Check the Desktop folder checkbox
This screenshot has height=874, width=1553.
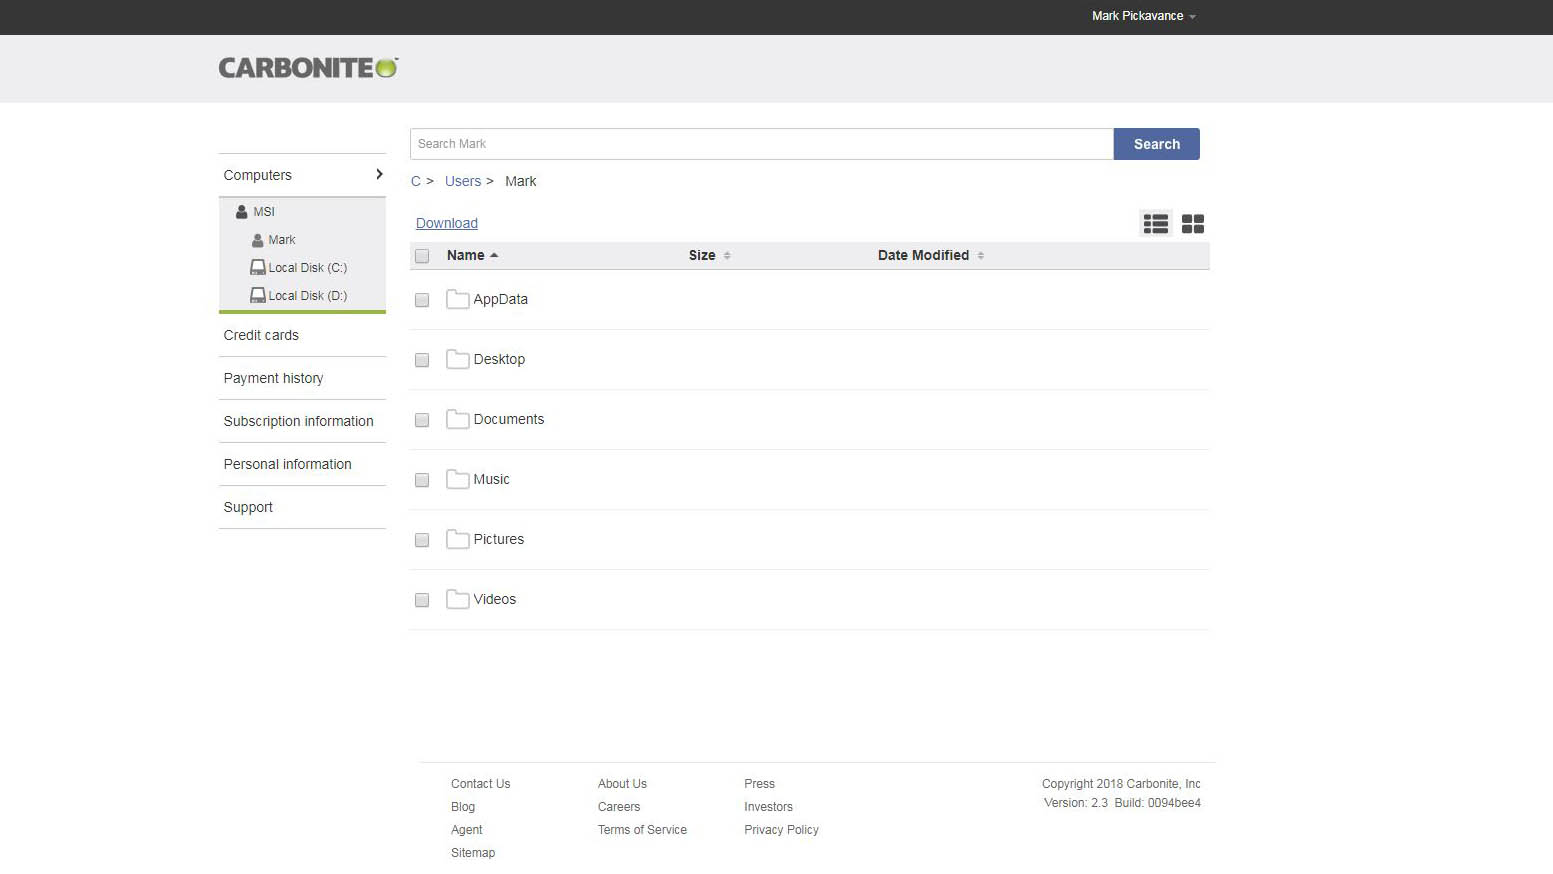[422, 360]
